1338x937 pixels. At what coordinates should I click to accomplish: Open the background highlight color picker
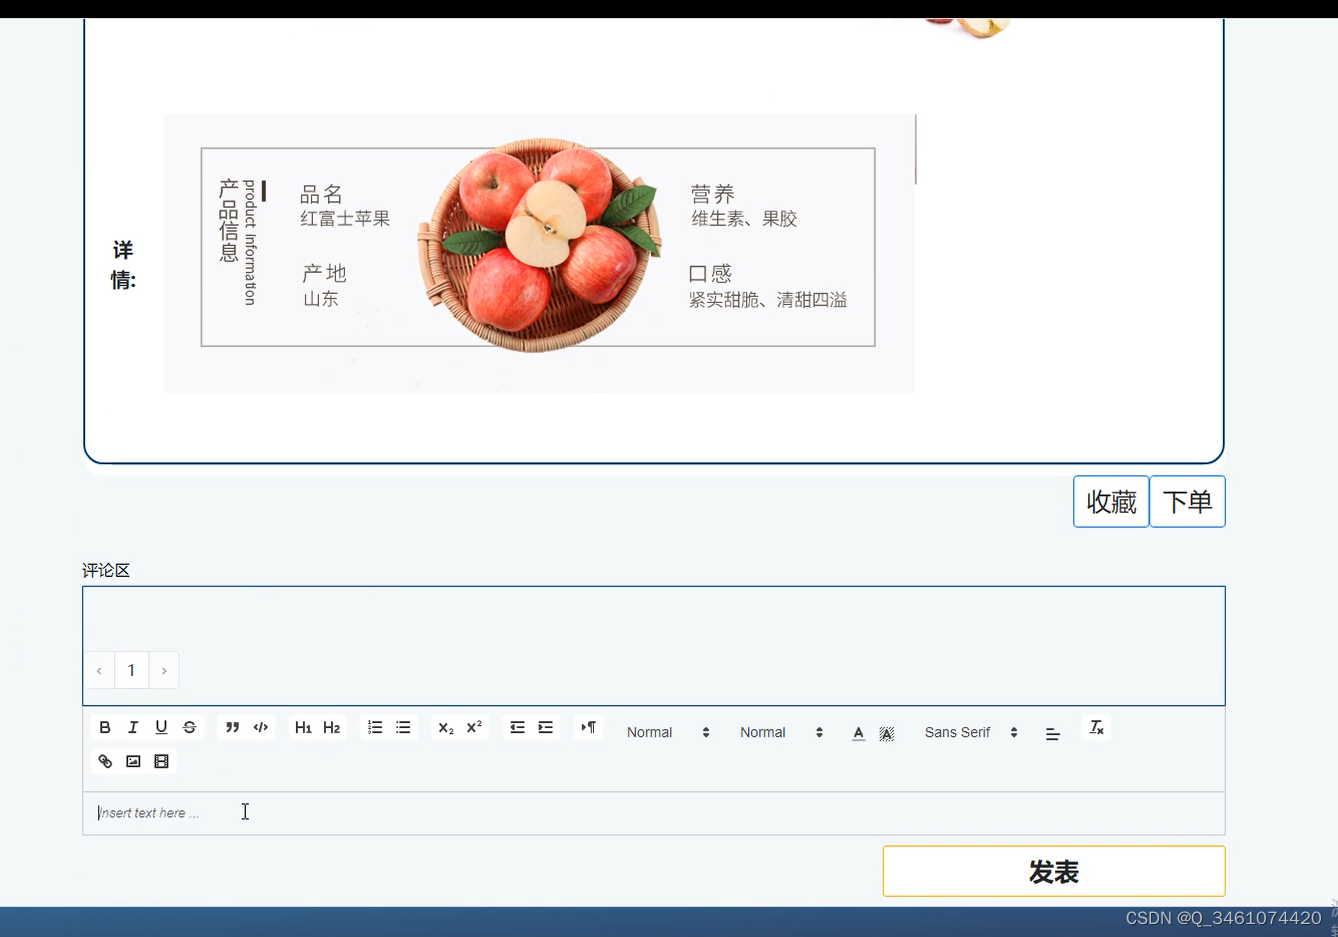tap(886, 733)
